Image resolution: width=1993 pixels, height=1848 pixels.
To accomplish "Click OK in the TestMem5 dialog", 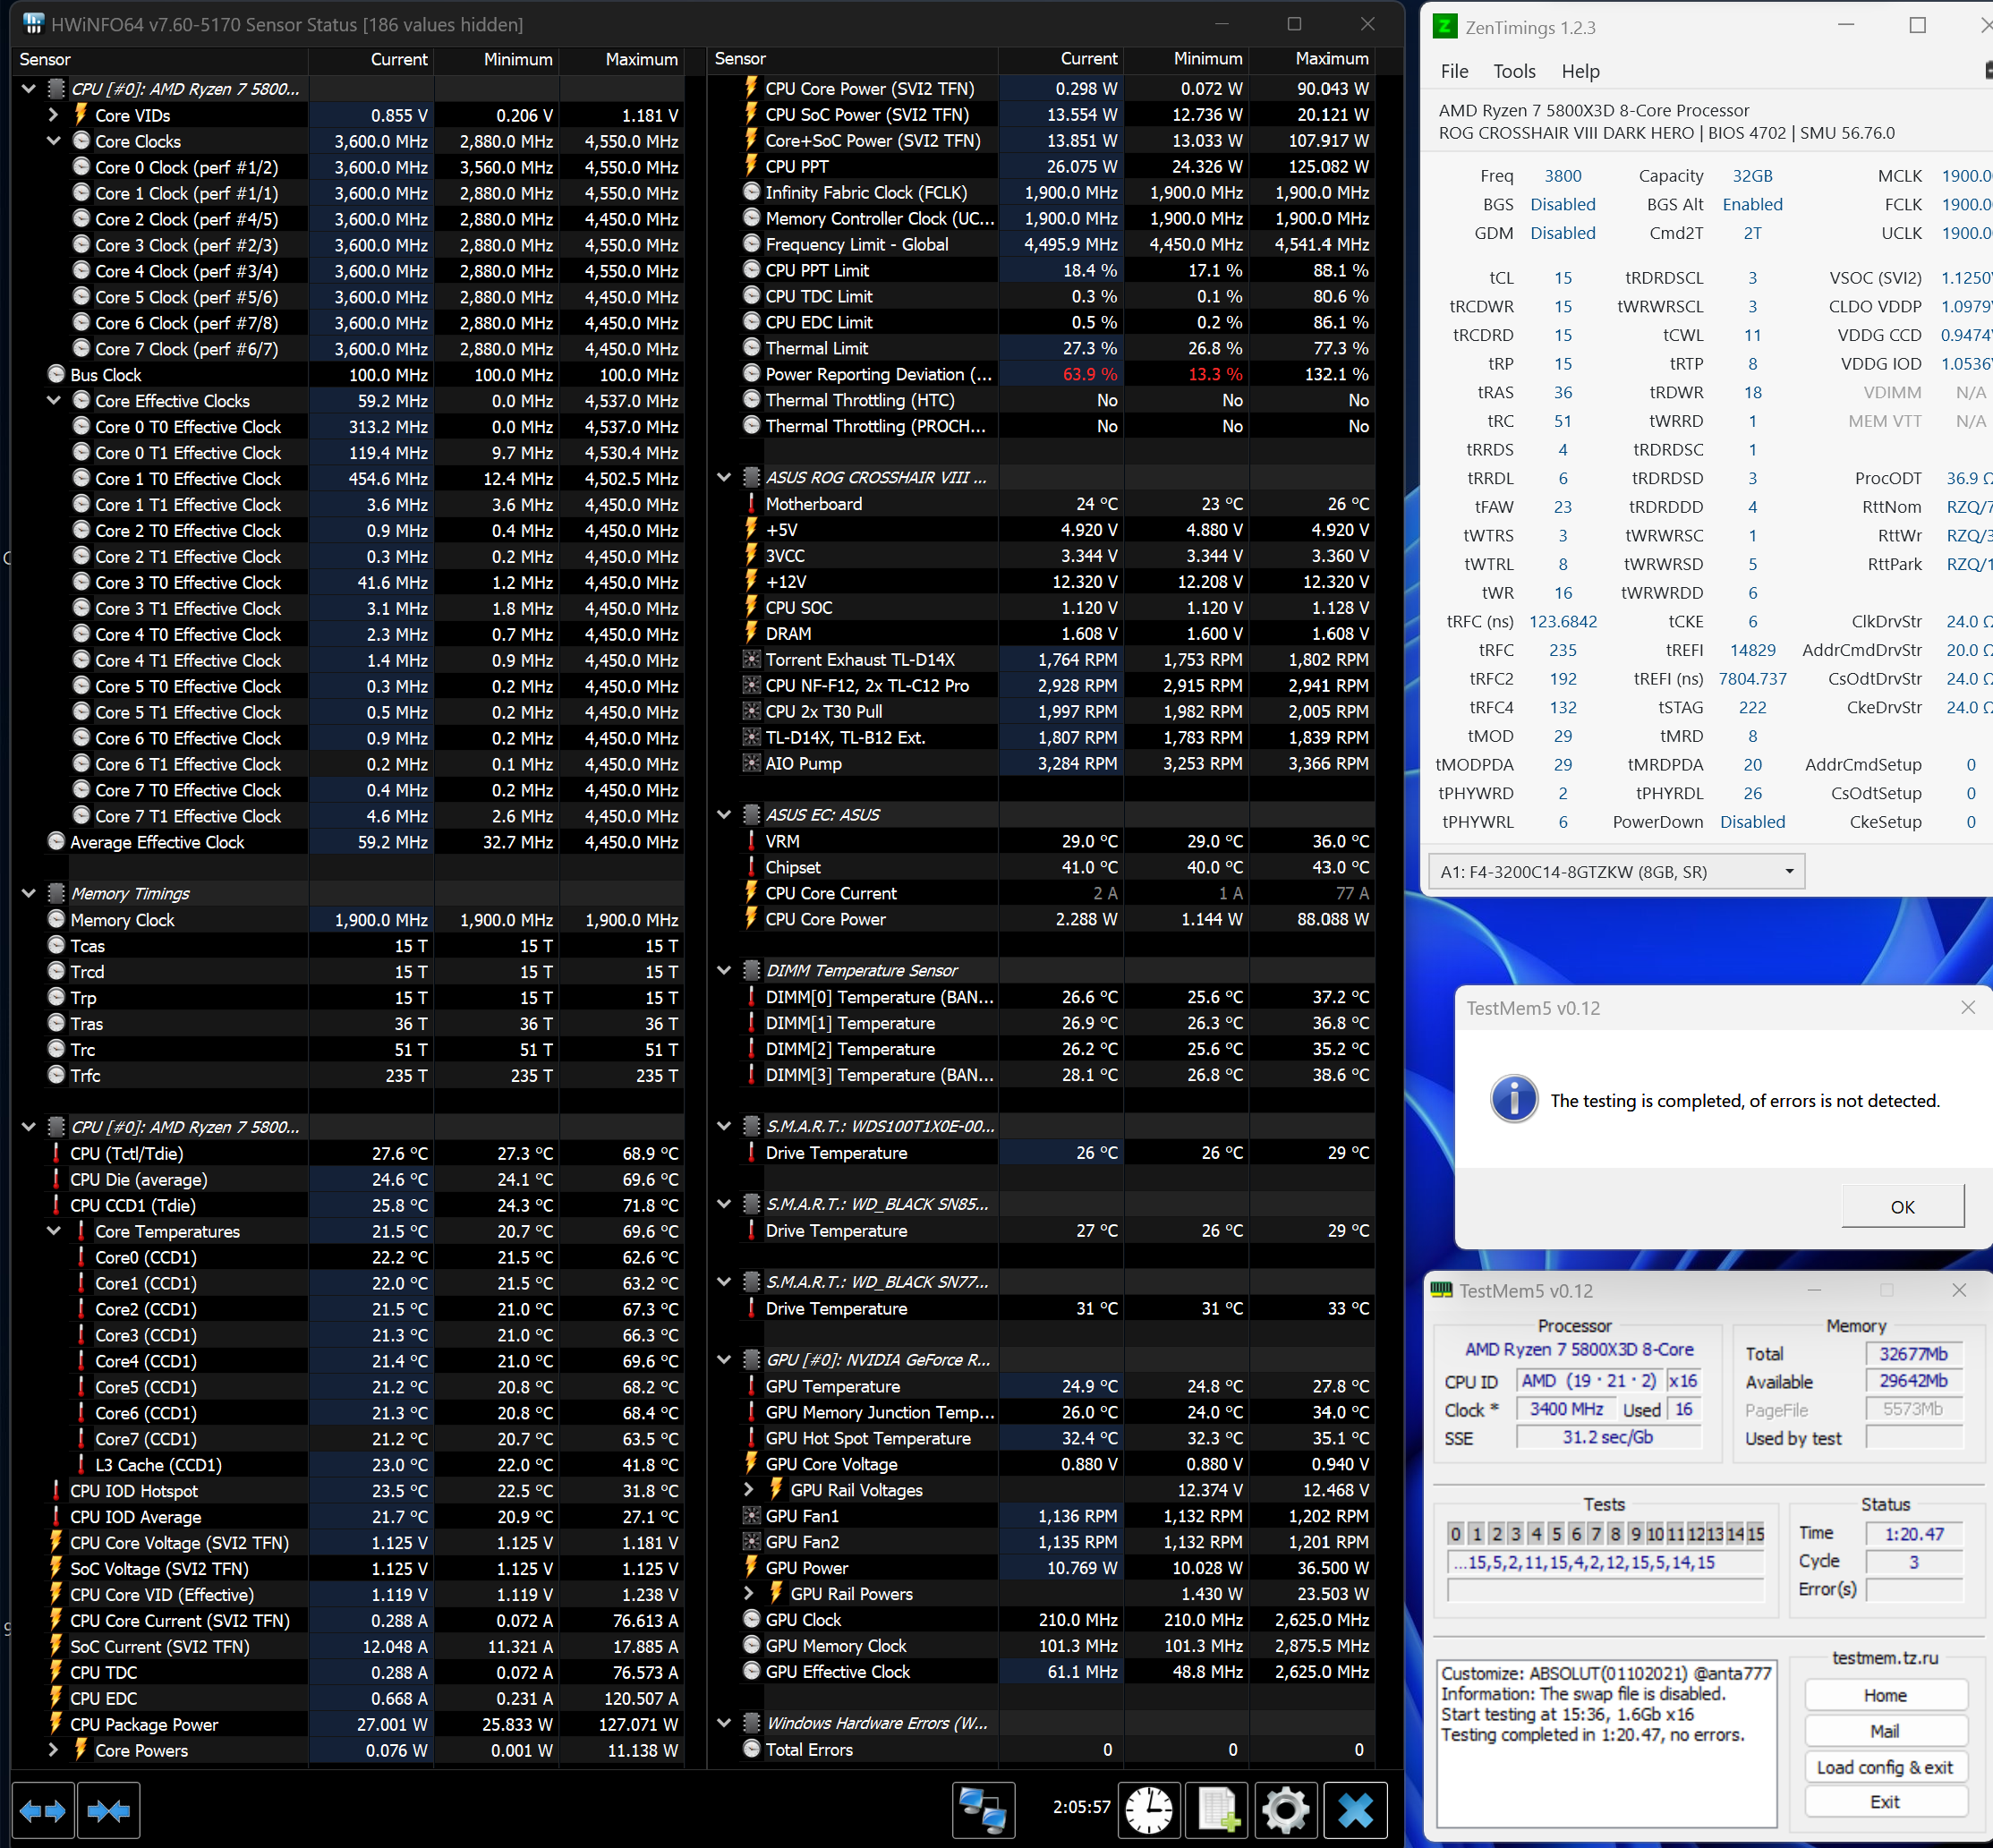I will [1902, 1207].
